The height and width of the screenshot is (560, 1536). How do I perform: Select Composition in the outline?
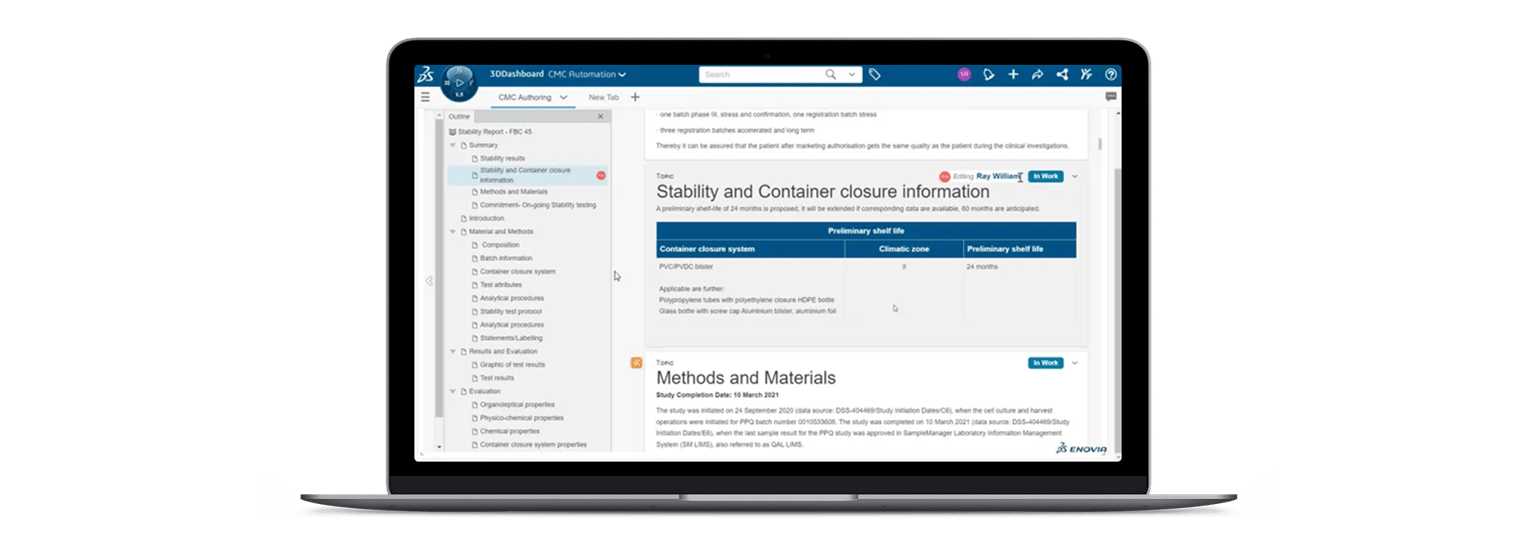coord(501,245)
